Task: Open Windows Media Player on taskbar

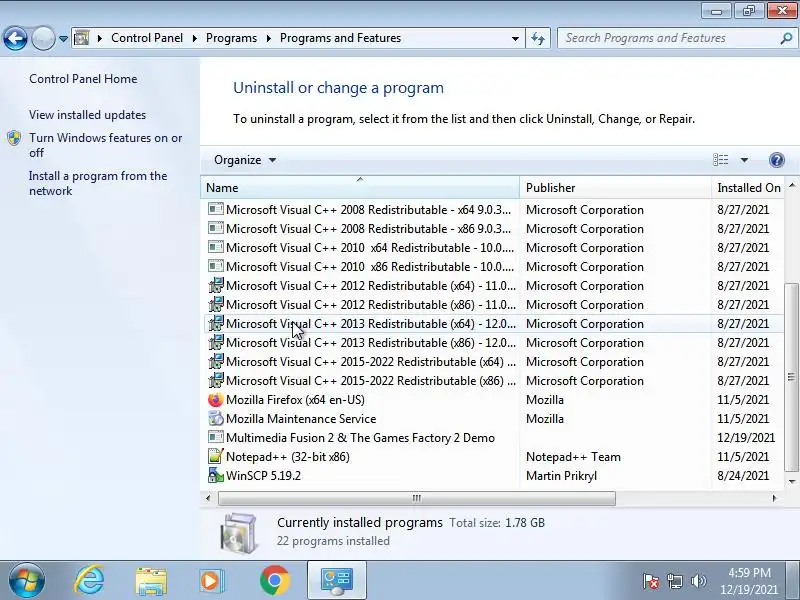Action: tap(212, 581)
